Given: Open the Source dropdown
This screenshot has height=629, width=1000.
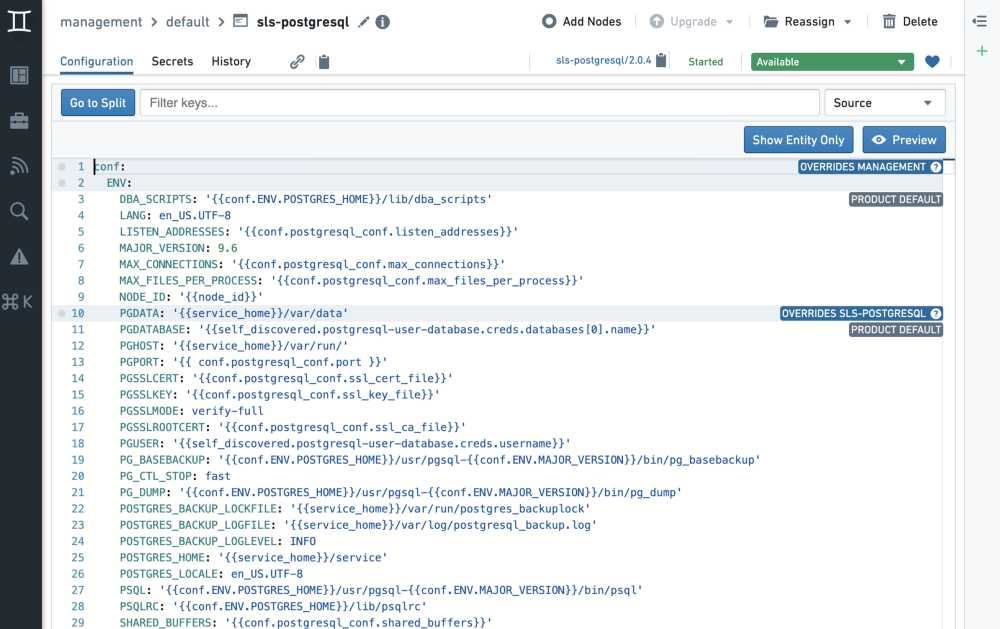Looking at the screenshot, I should (884, 103).
